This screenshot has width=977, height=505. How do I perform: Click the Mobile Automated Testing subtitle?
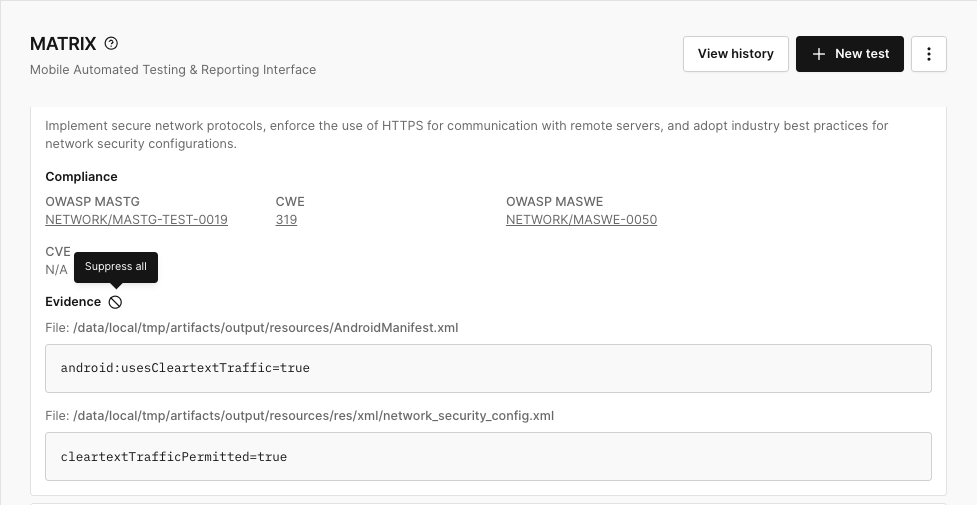click(x=173, y=70)
